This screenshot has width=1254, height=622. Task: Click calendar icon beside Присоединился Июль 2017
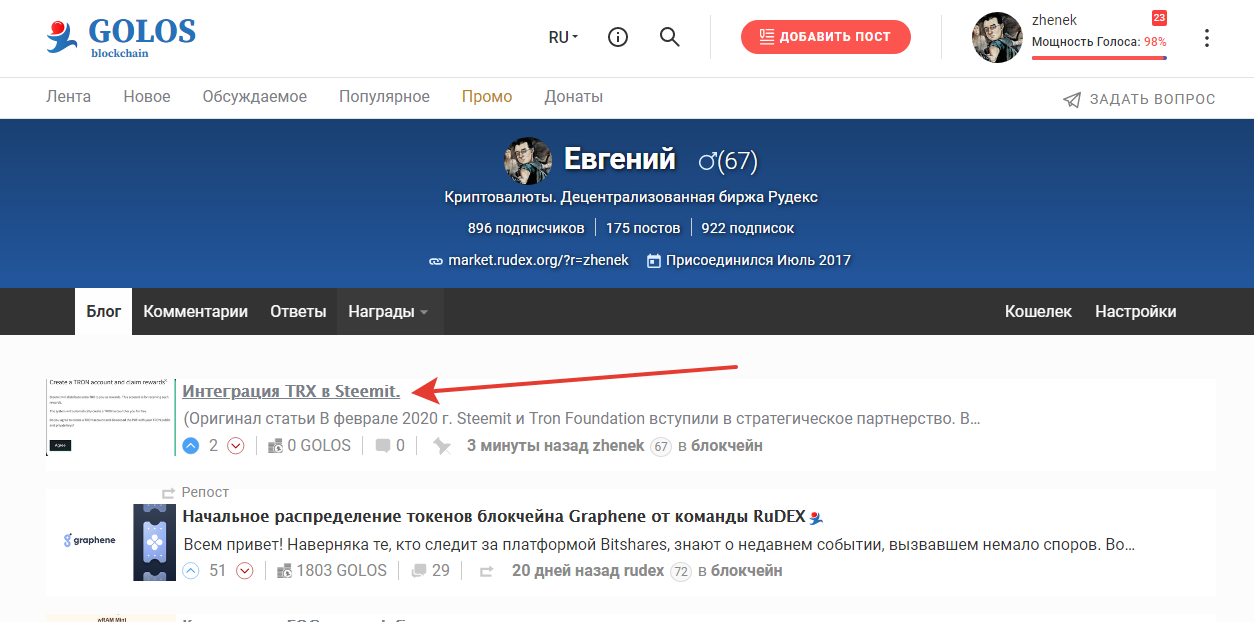654,260
